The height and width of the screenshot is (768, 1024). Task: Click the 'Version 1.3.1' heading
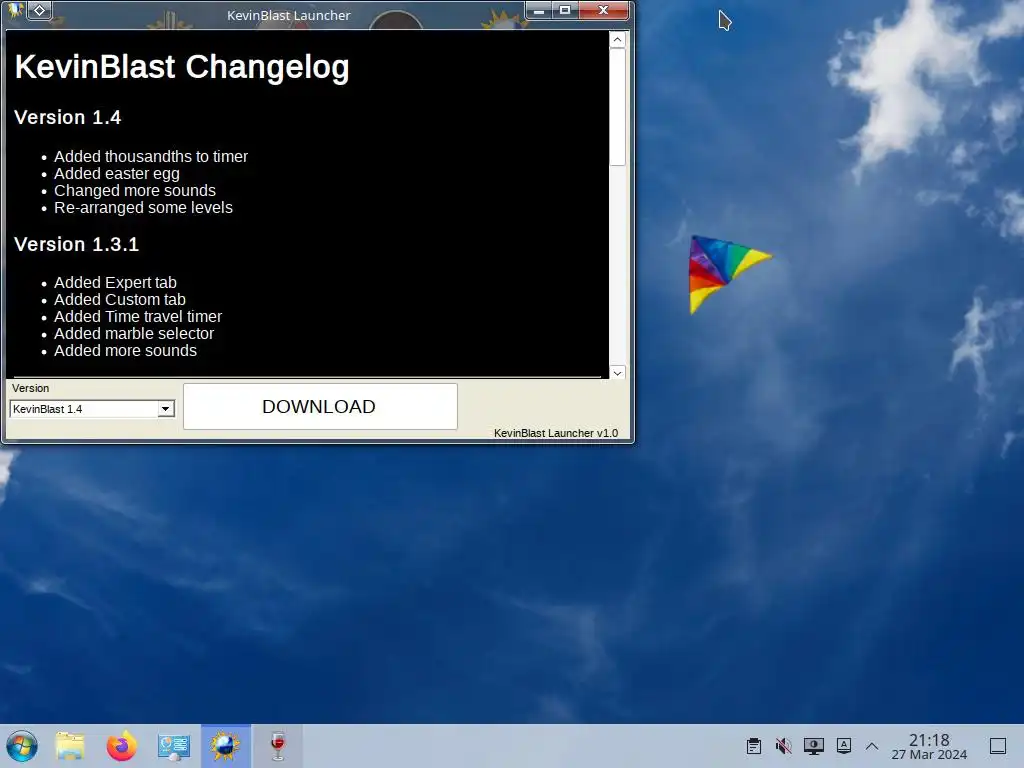coord(76,244)
